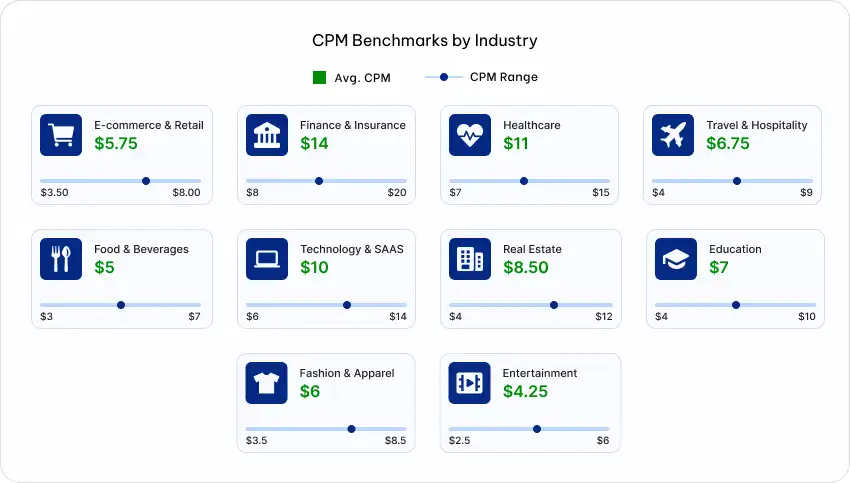The width and height of the screenshot is (850, 483).
Task: Click the $8.00 maximum in E-commerce card
Action: click(186, 192)
